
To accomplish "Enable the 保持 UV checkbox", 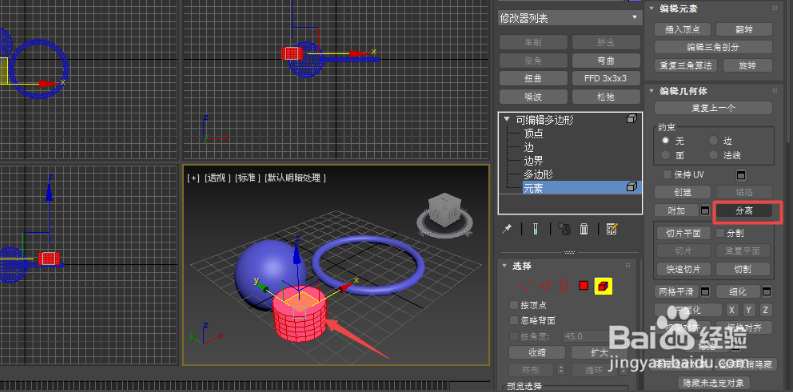I will [x=668, y=175].
